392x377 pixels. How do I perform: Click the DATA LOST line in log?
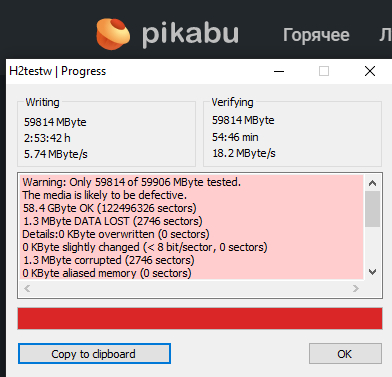(112, 221)
